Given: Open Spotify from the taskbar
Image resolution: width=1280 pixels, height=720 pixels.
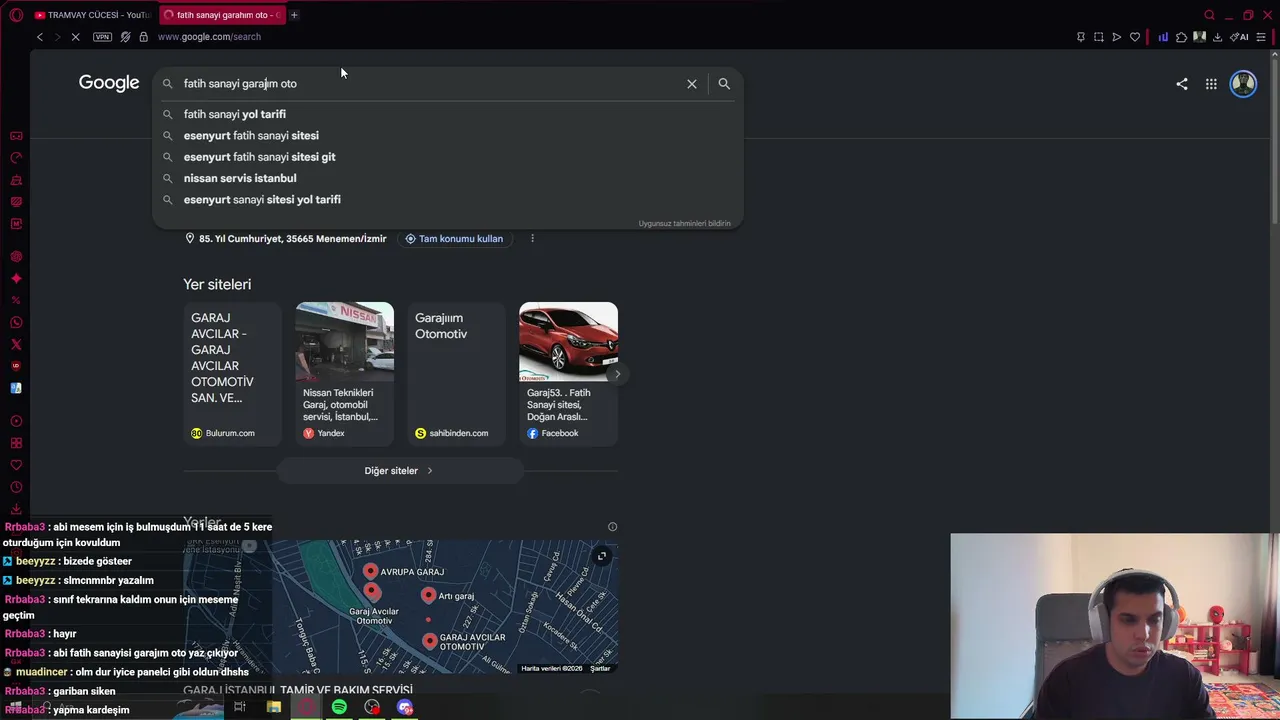Looking at the screenshot, I should [x=339, y=707].
